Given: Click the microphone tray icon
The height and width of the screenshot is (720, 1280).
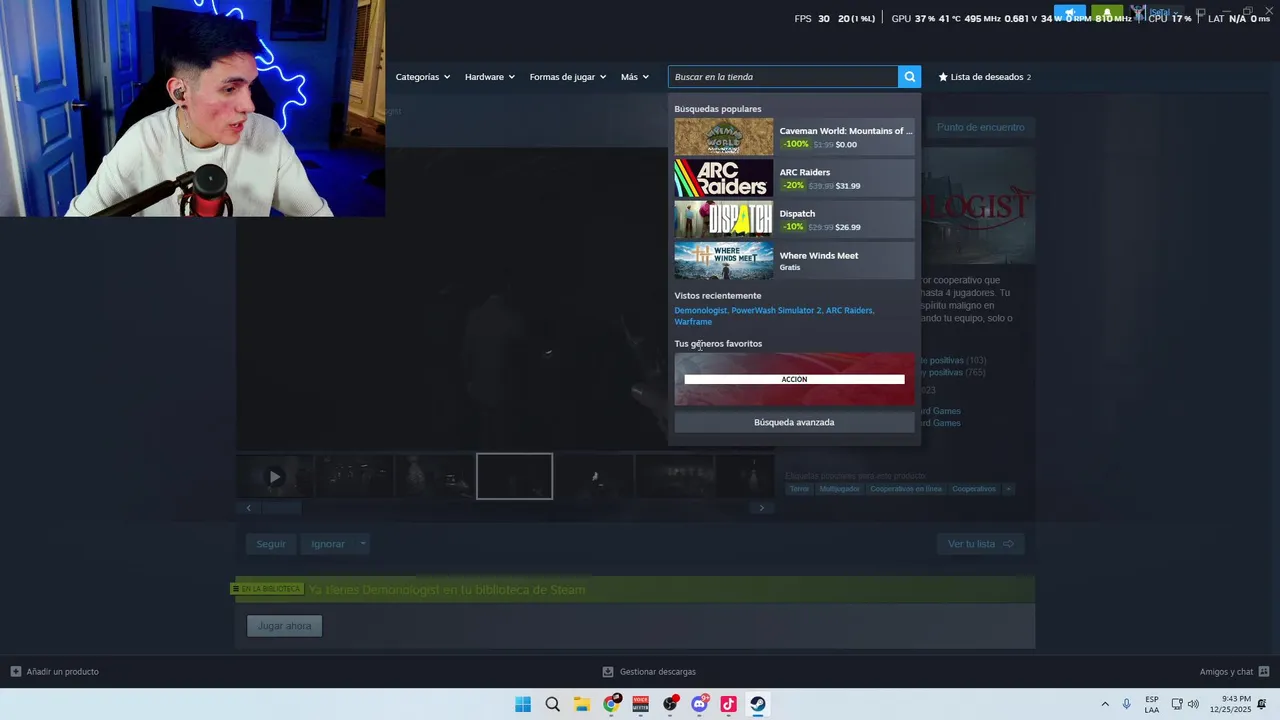Looking at the screenshot, I should (1127, 704).
